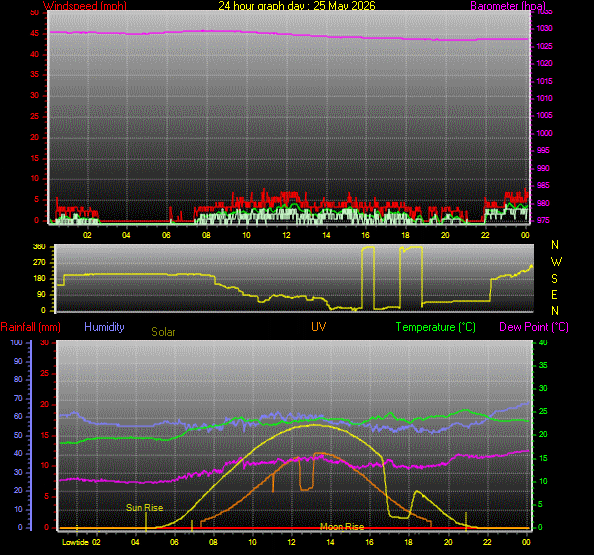Click the 50 value on the humidity scale

[x=18, y=435]
